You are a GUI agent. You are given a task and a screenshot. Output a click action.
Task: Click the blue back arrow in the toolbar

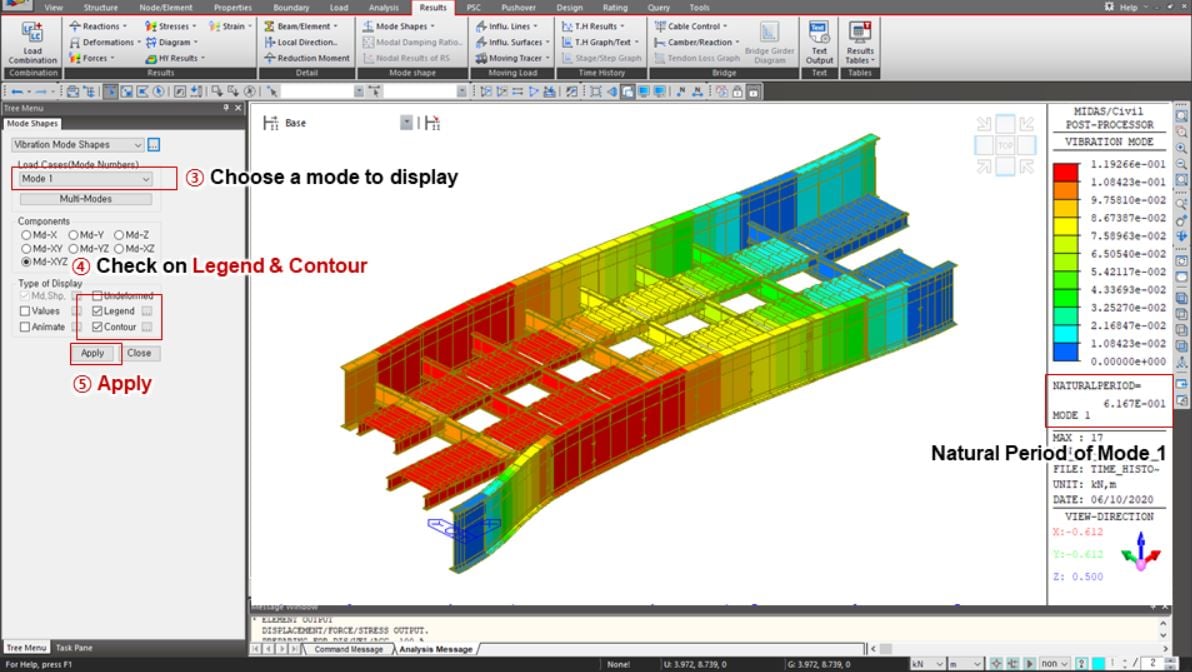click(17, 91)
